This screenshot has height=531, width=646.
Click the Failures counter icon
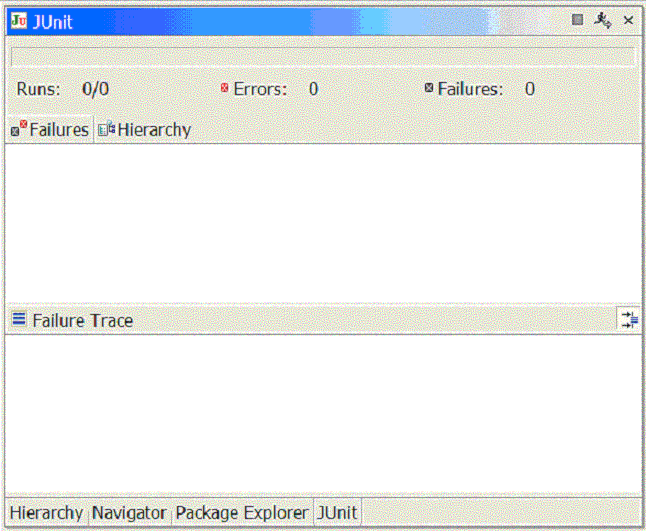coord(429,88)
